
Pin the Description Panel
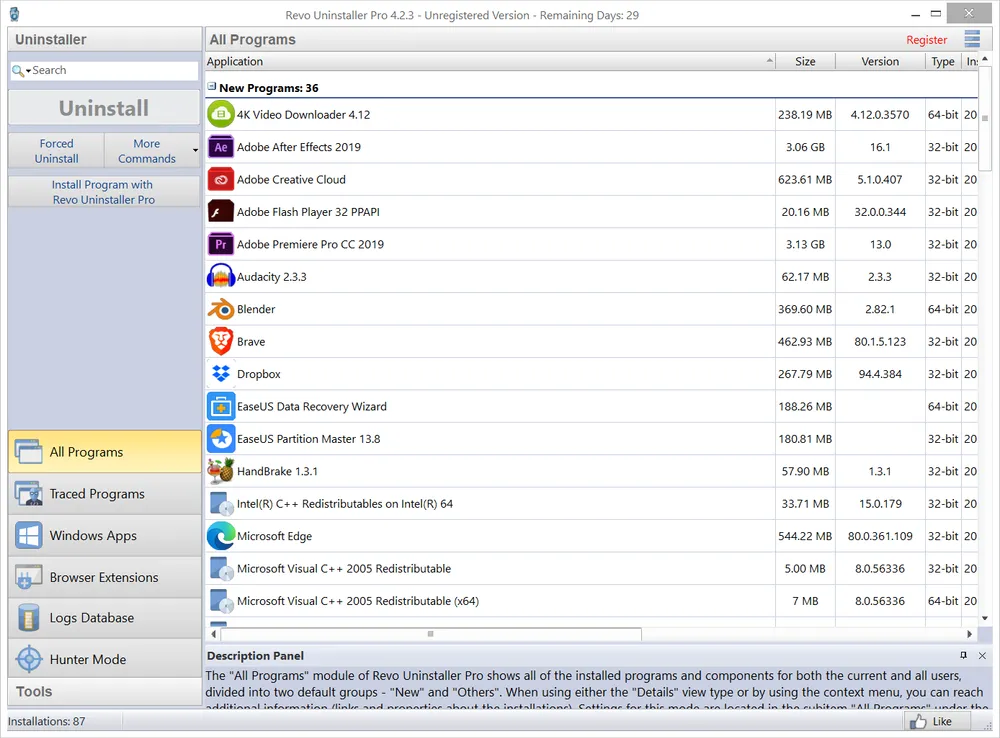click(964, 655)
